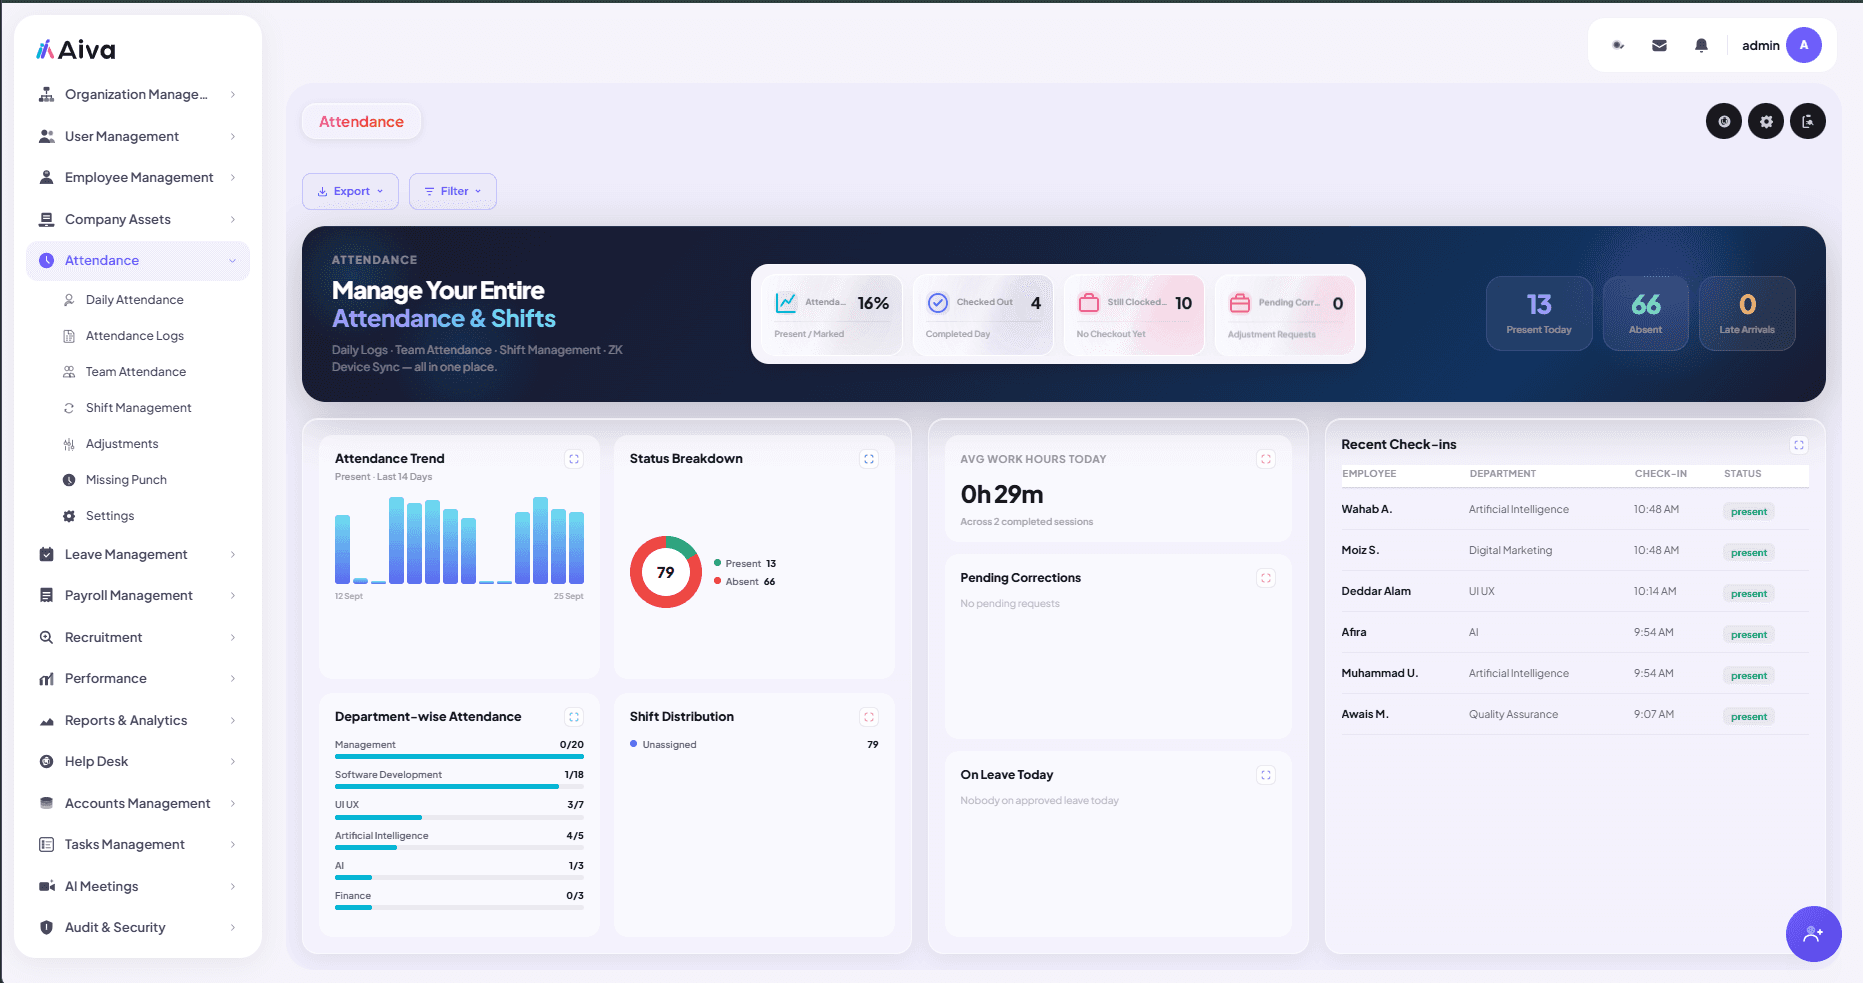Screen dimensions: 1863x983
Task: Maximize the Avg Work Hours Today card
Action: pyautogui.click(x=1266, y=459)
